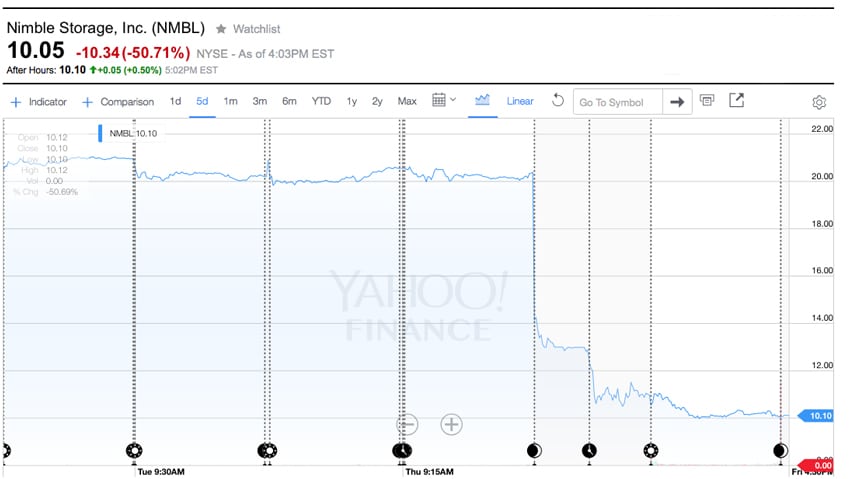Click the pop-out external window icon

point(736,100)
